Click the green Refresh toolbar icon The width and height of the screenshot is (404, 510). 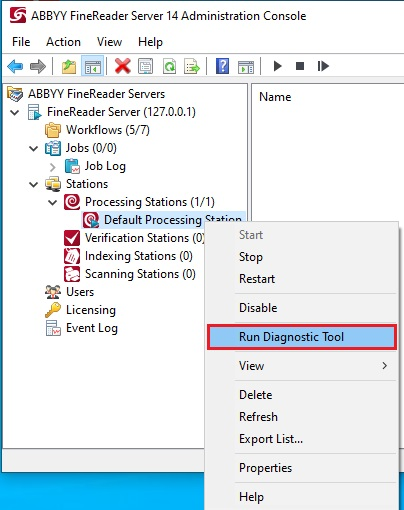[169, 66]
